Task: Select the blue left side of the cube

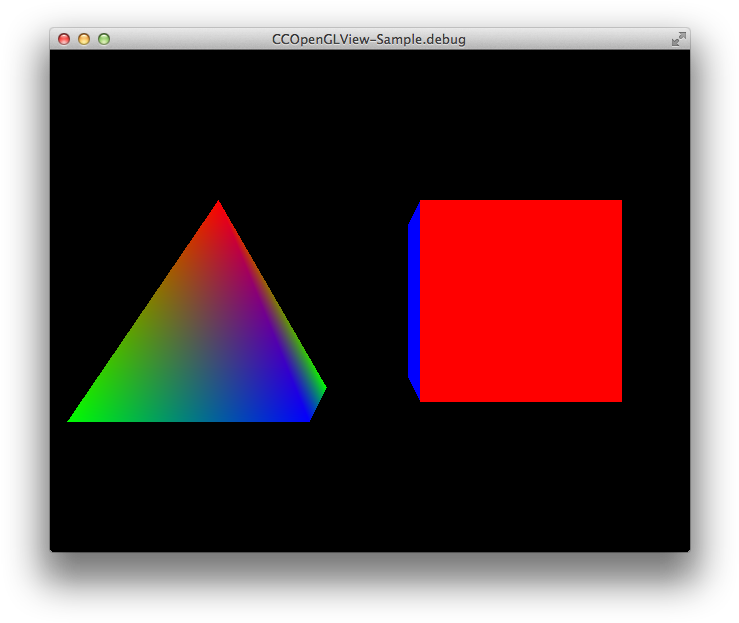Action: pos(413,300)
